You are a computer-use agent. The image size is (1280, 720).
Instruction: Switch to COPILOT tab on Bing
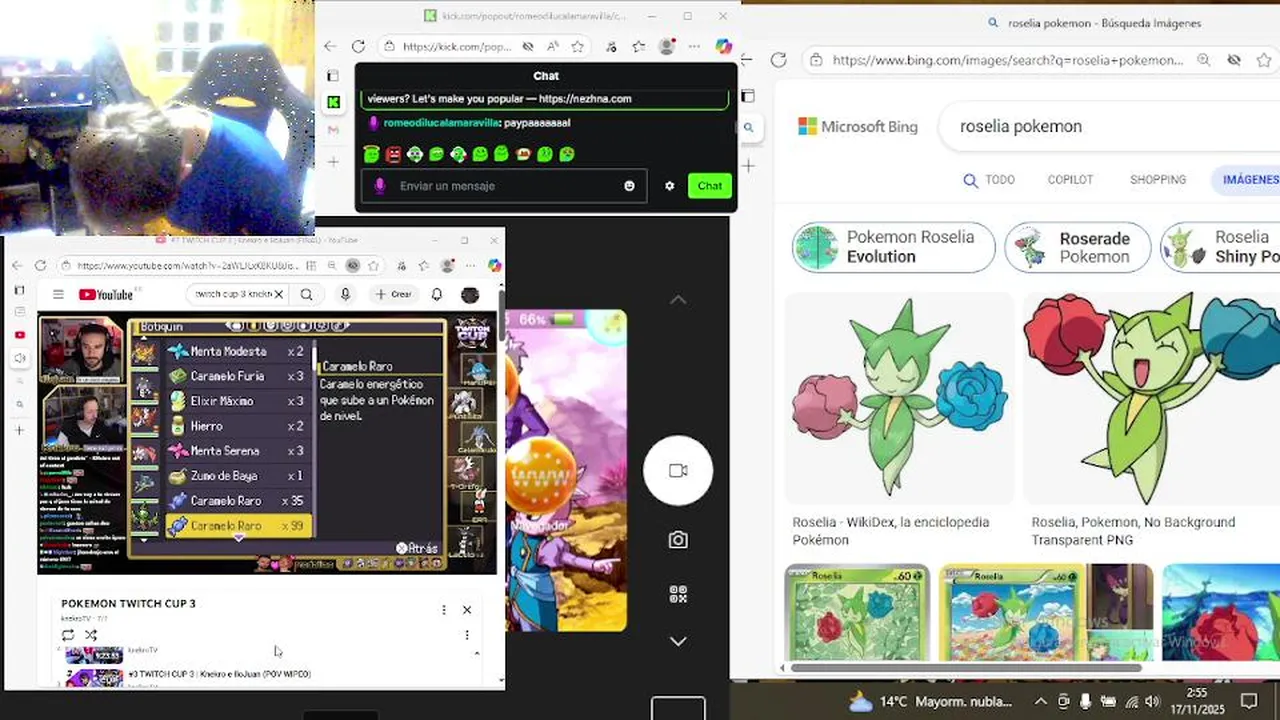click(1070, 180)
